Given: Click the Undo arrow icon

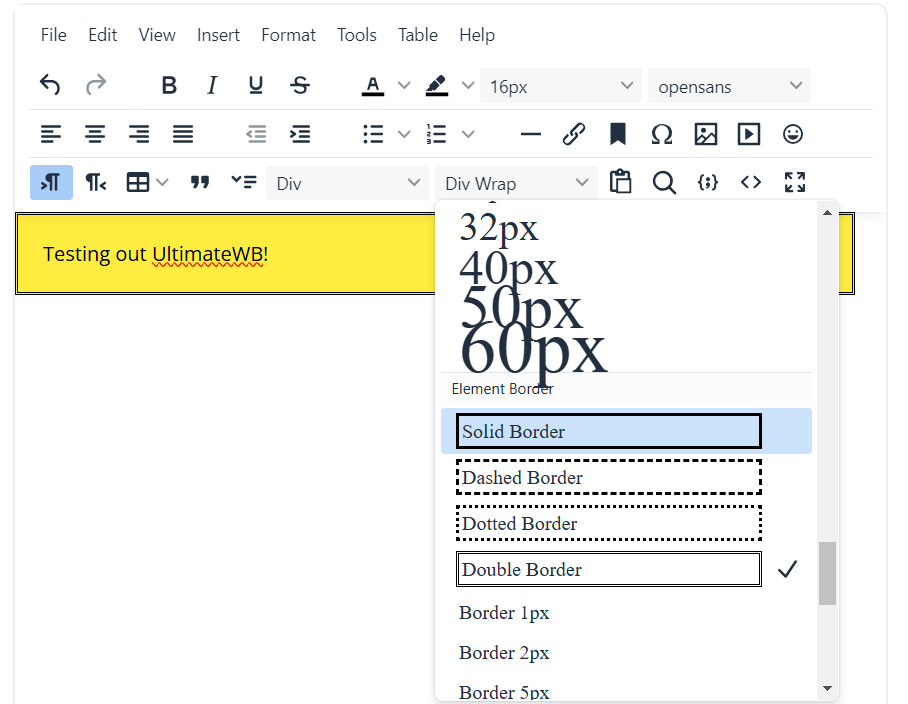Looking at the screenshot, I should tap(50, 86).
